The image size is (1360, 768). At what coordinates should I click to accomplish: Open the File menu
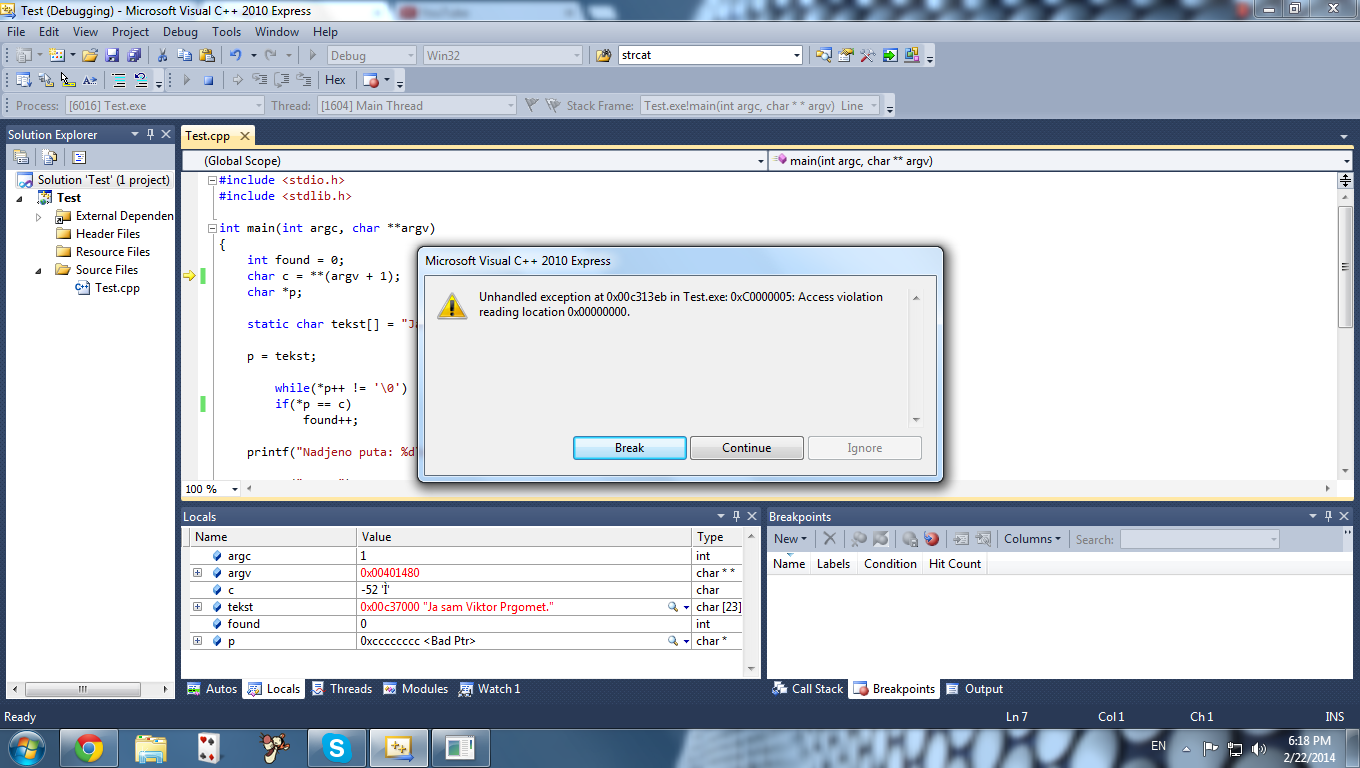(x=16, y=32)
